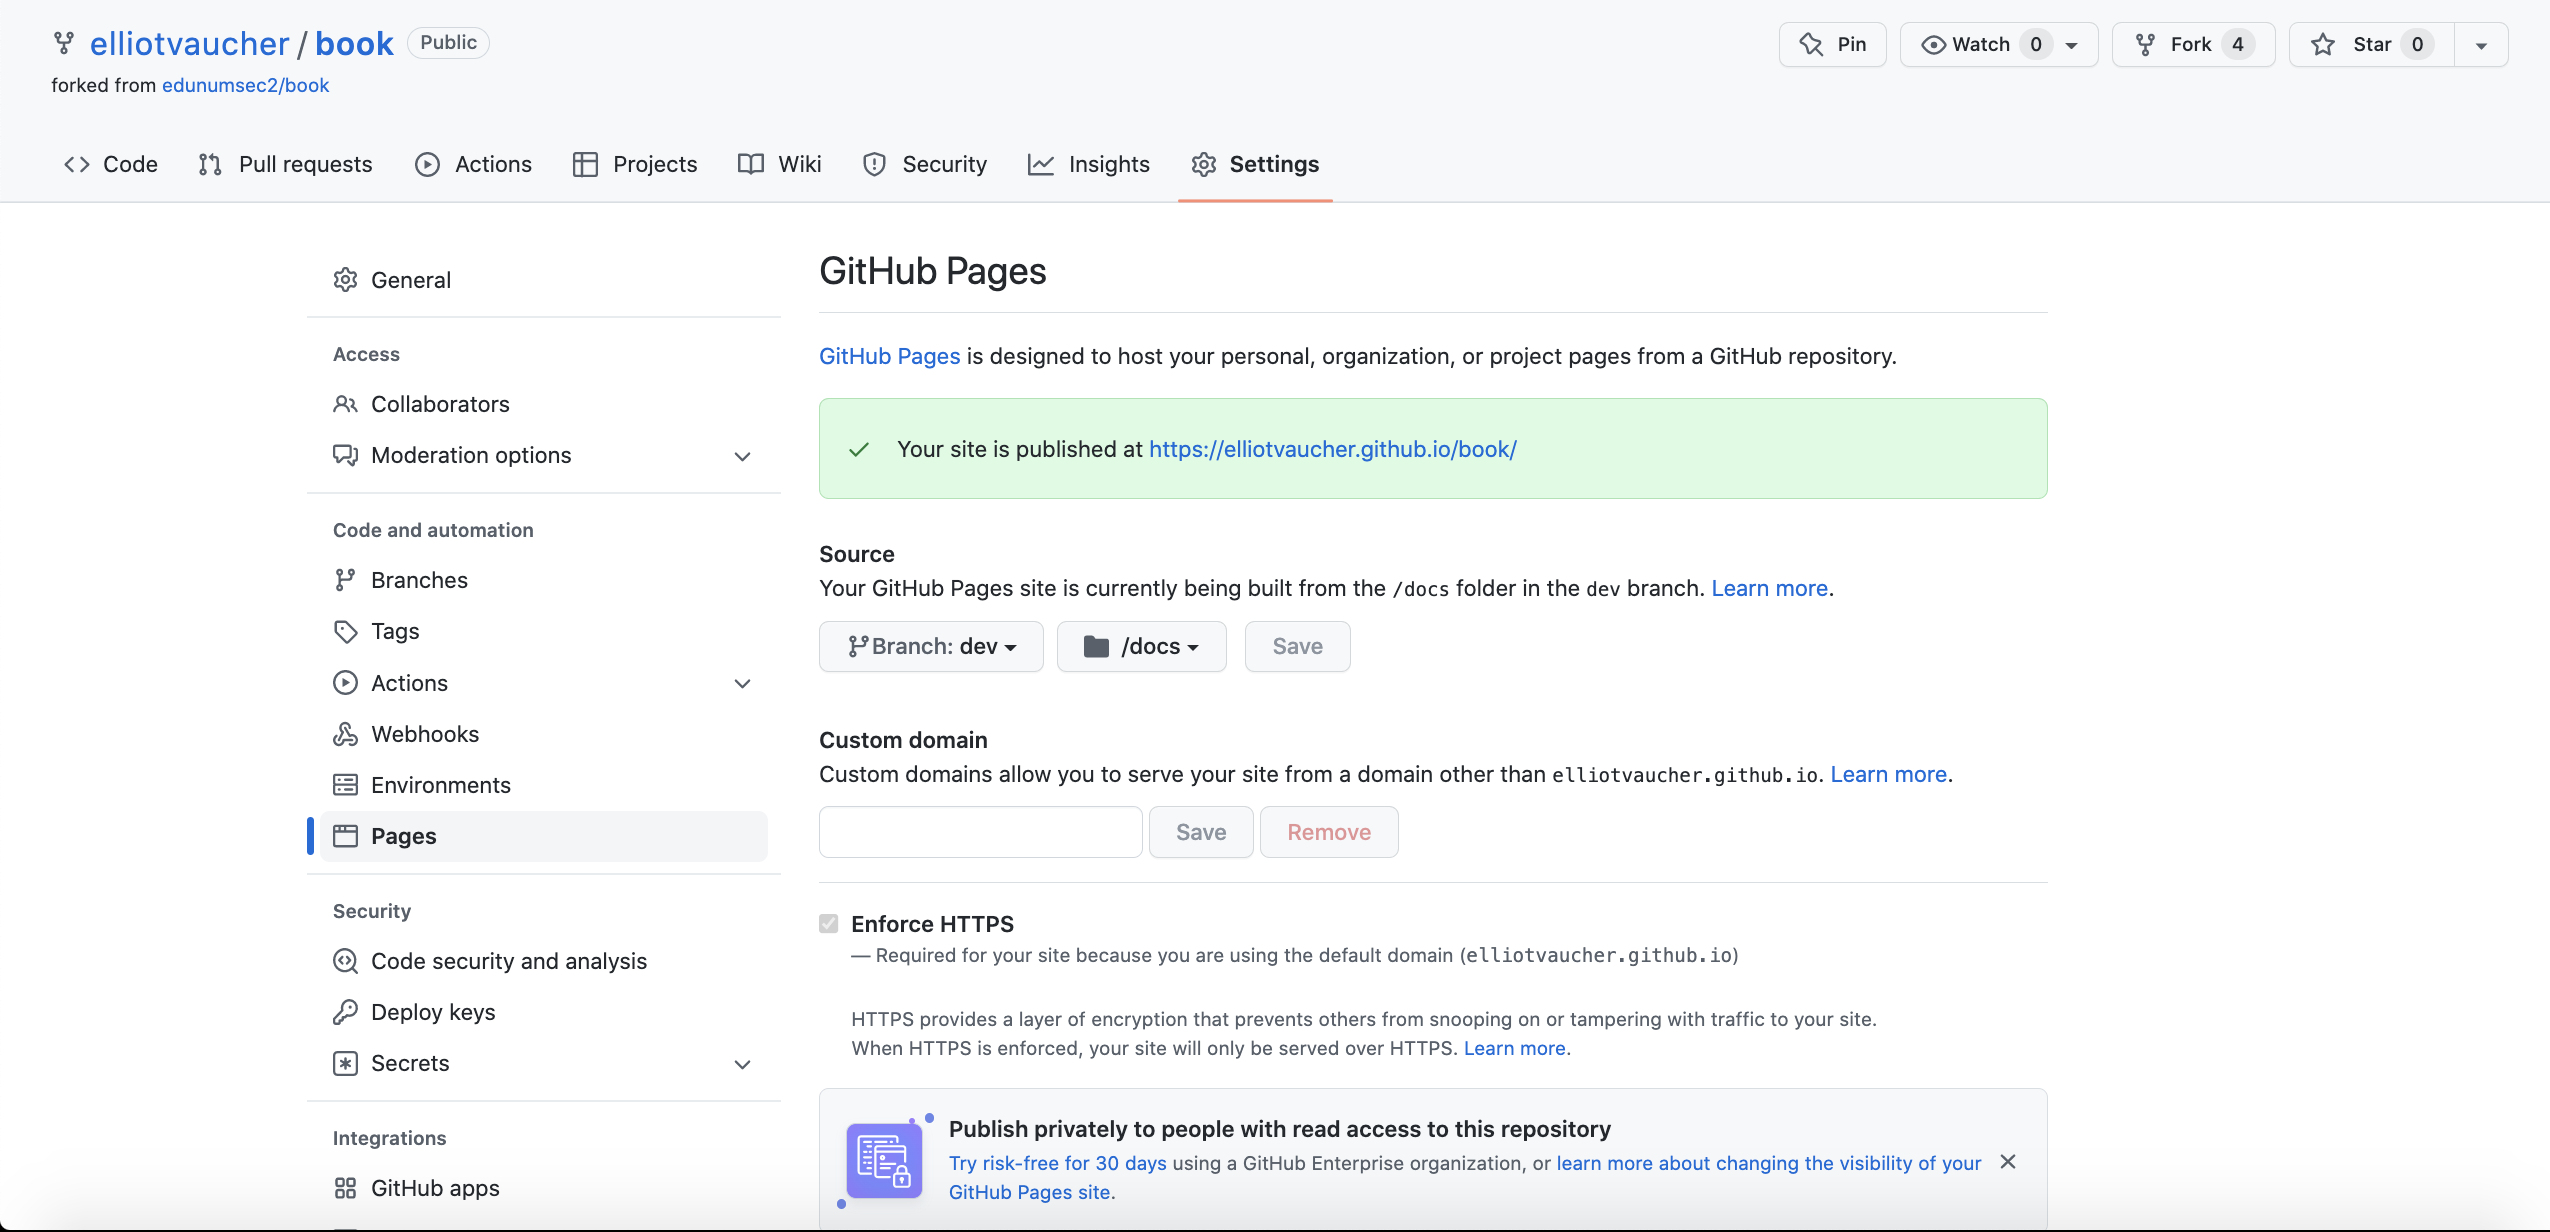This screenshot has height=1232, width=2550.
Task: Open the Wiki tab
Action: pyautogui.click(x=780, y=164)
